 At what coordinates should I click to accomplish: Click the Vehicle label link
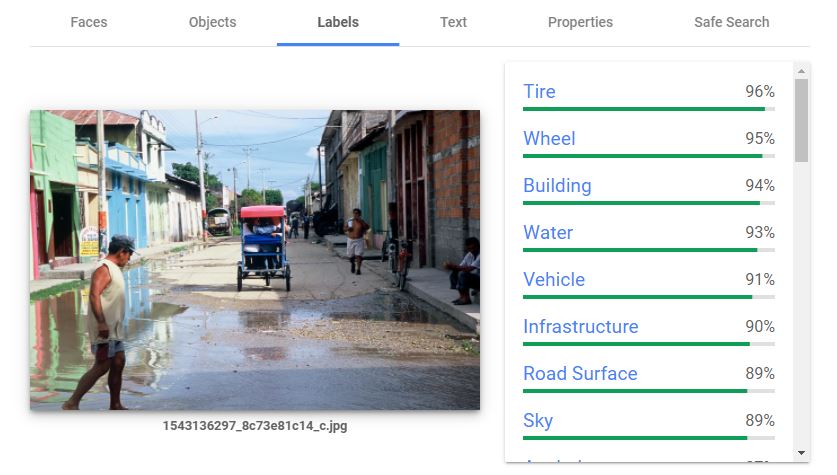click(554, 279)
